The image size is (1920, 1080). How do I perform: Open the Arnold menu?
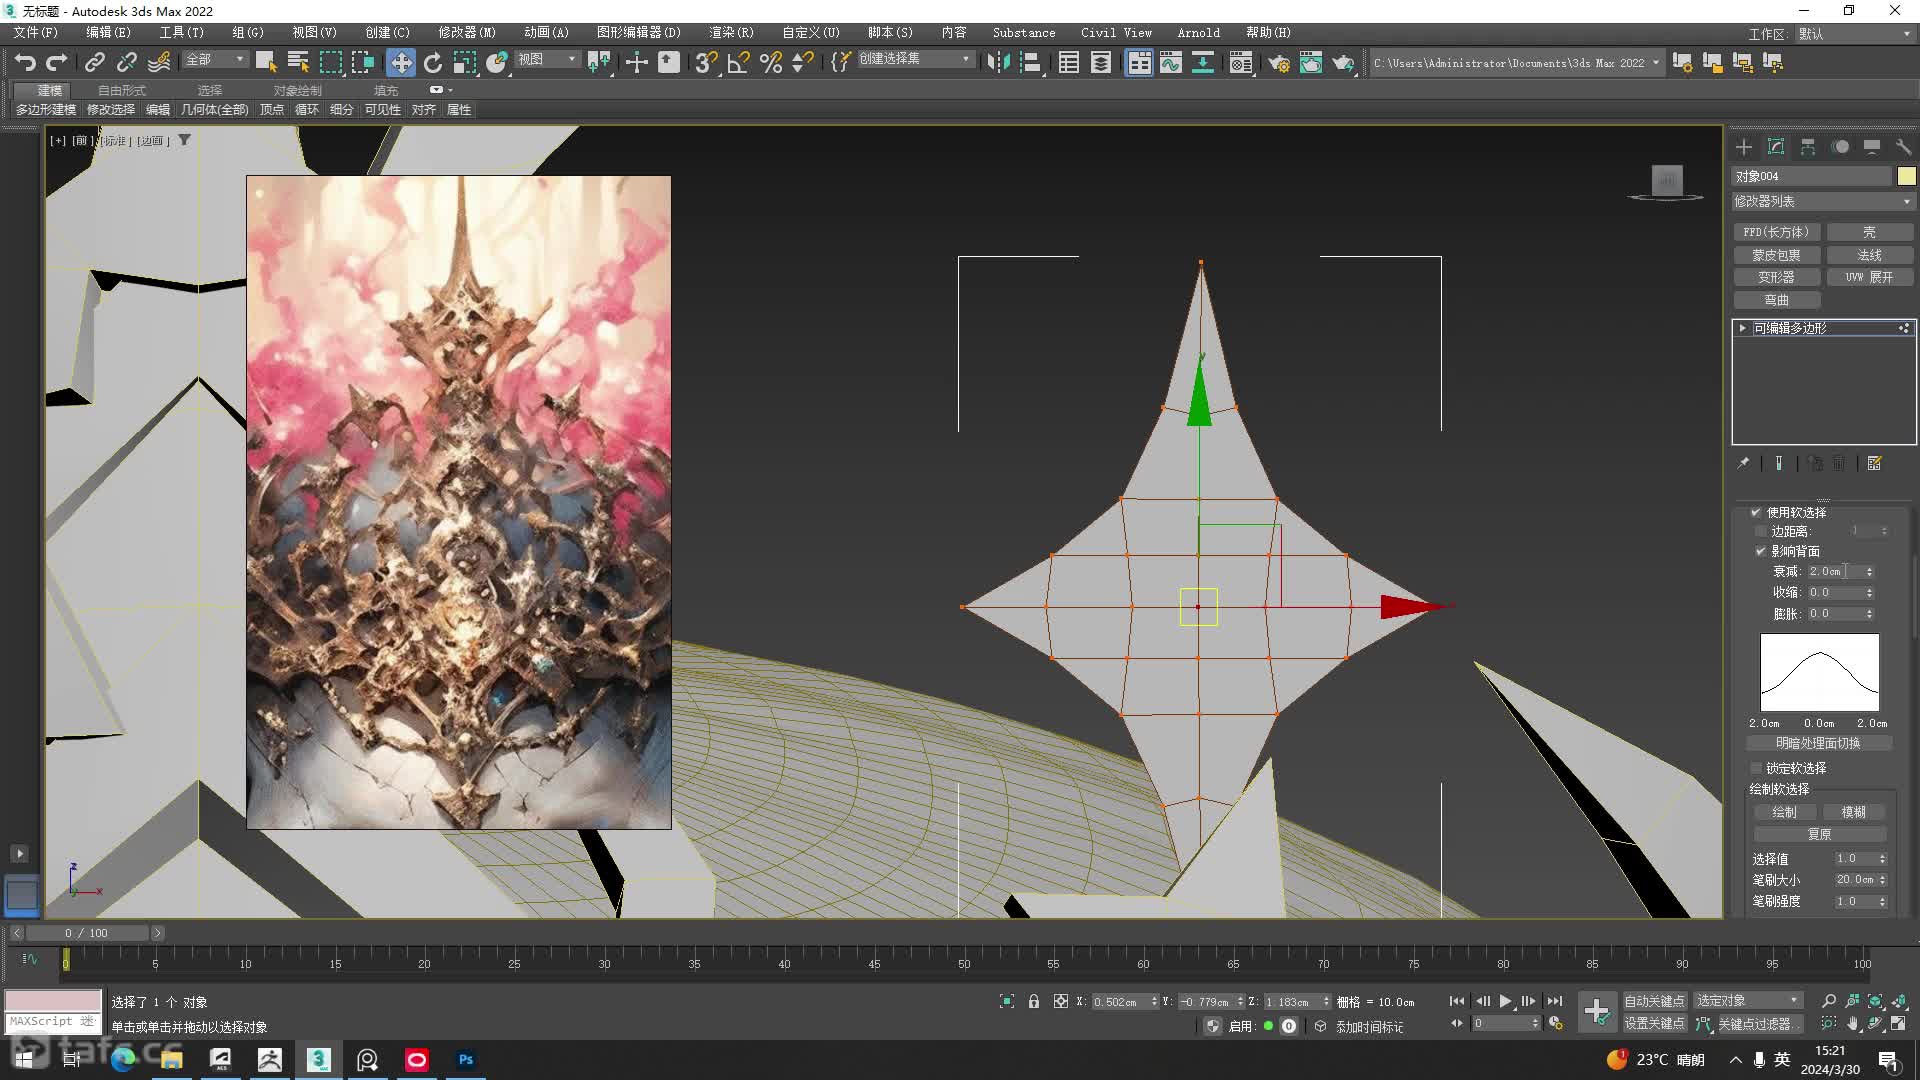(x=1198, y=33)
